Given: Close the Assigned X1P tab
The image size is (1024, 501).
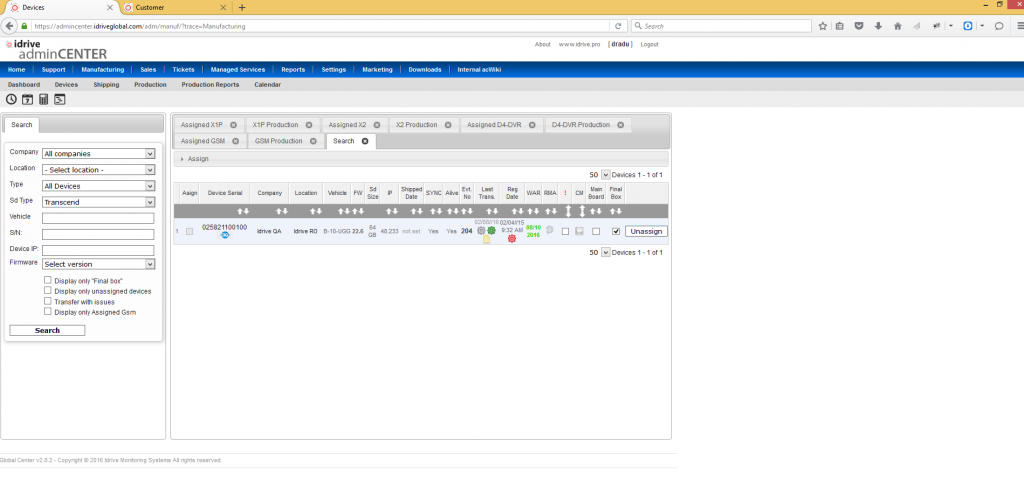Looking at the screenshot, I should [x=233, y=125].
